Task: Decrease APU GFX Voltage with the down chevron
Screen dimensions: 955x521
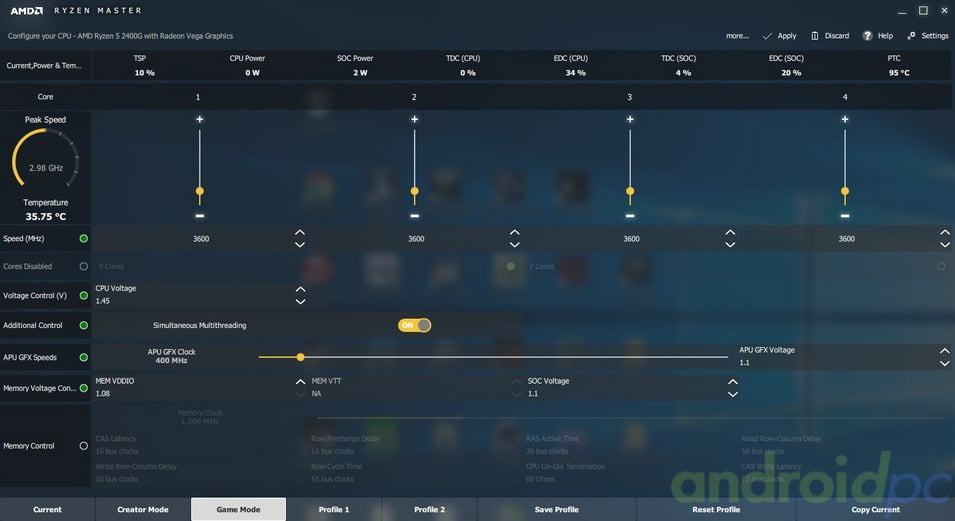Action: tap(944, 363)
